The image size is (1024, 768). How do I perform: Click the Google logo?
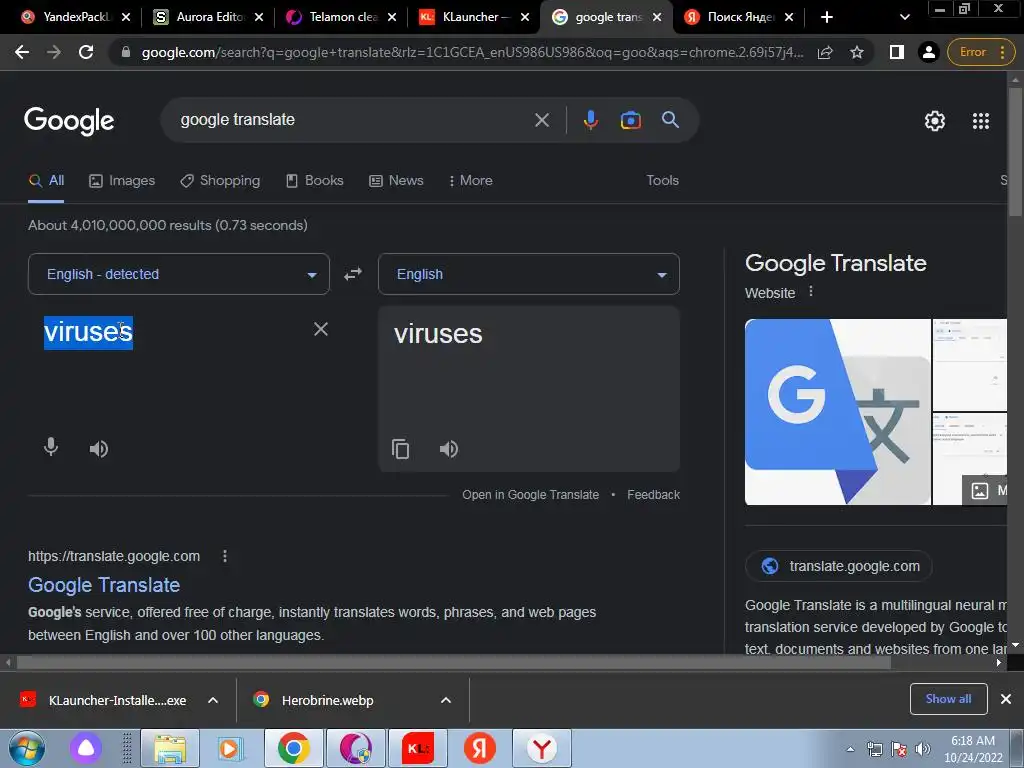(x=69, y=121)
